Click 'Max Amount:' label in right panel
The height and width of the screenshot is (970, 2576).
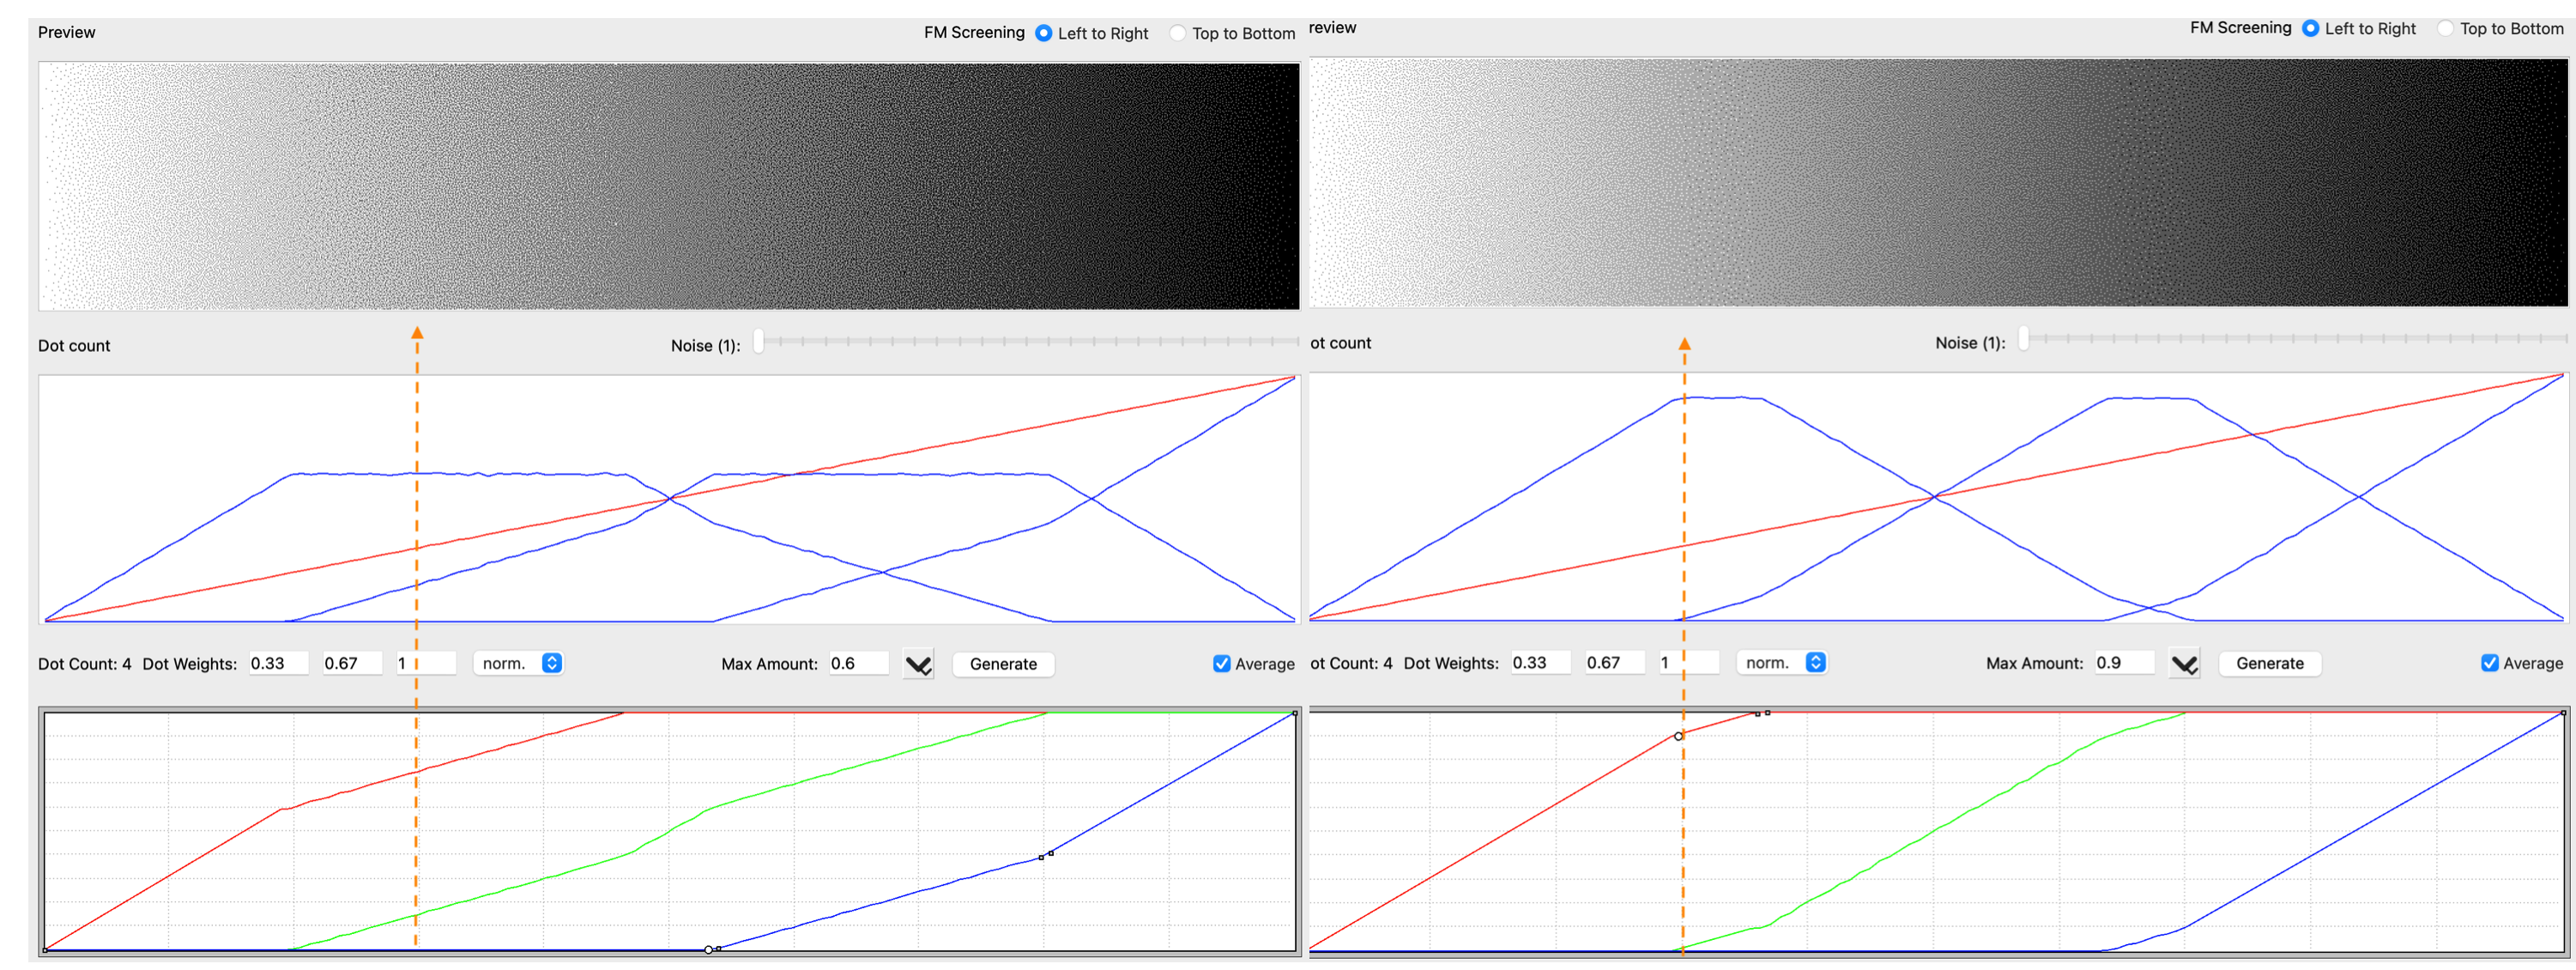pyautogui.click(x=2034, y=663)
